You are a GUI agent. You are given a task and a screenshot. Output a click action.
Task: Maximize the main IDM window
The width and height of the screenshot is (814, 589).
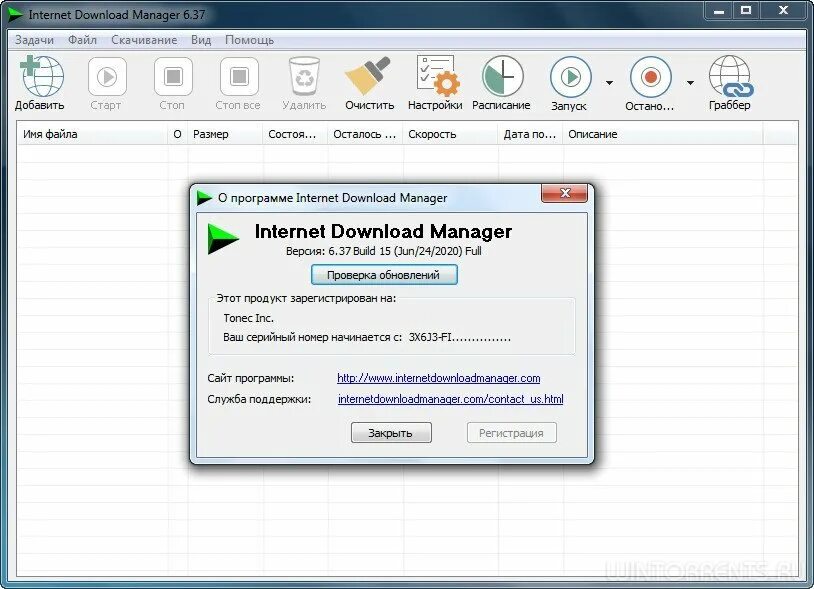coord(745,10)
